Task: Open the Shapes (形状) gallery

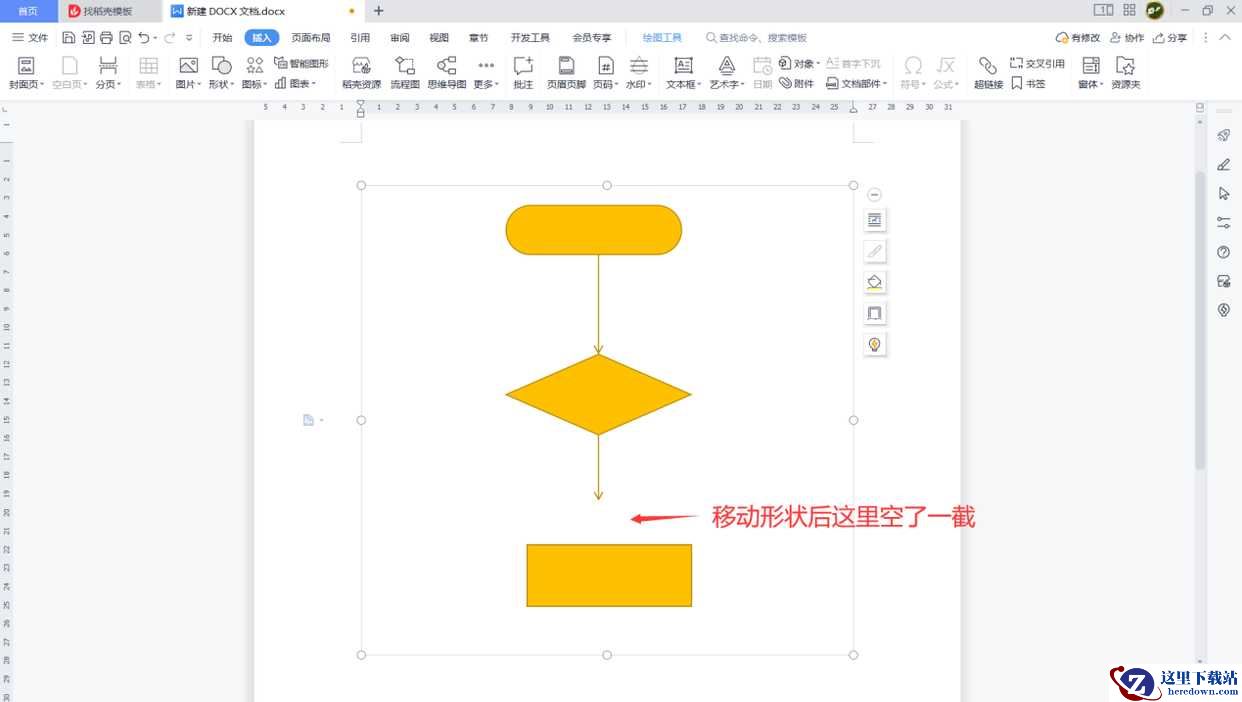Action: click(x=221, y=73)
